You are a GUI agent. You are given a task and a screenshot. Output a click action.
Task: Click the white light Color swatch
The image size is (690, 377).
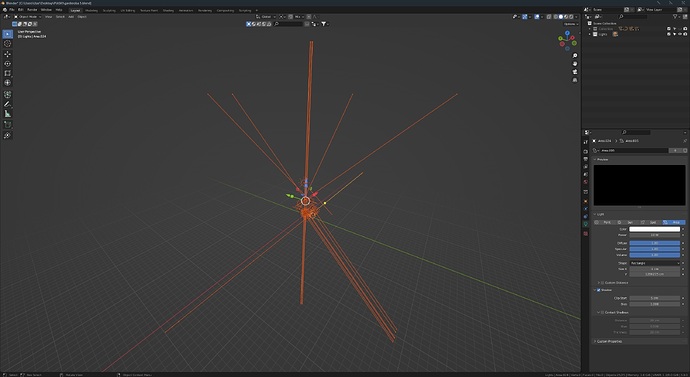tap(654, 229)
